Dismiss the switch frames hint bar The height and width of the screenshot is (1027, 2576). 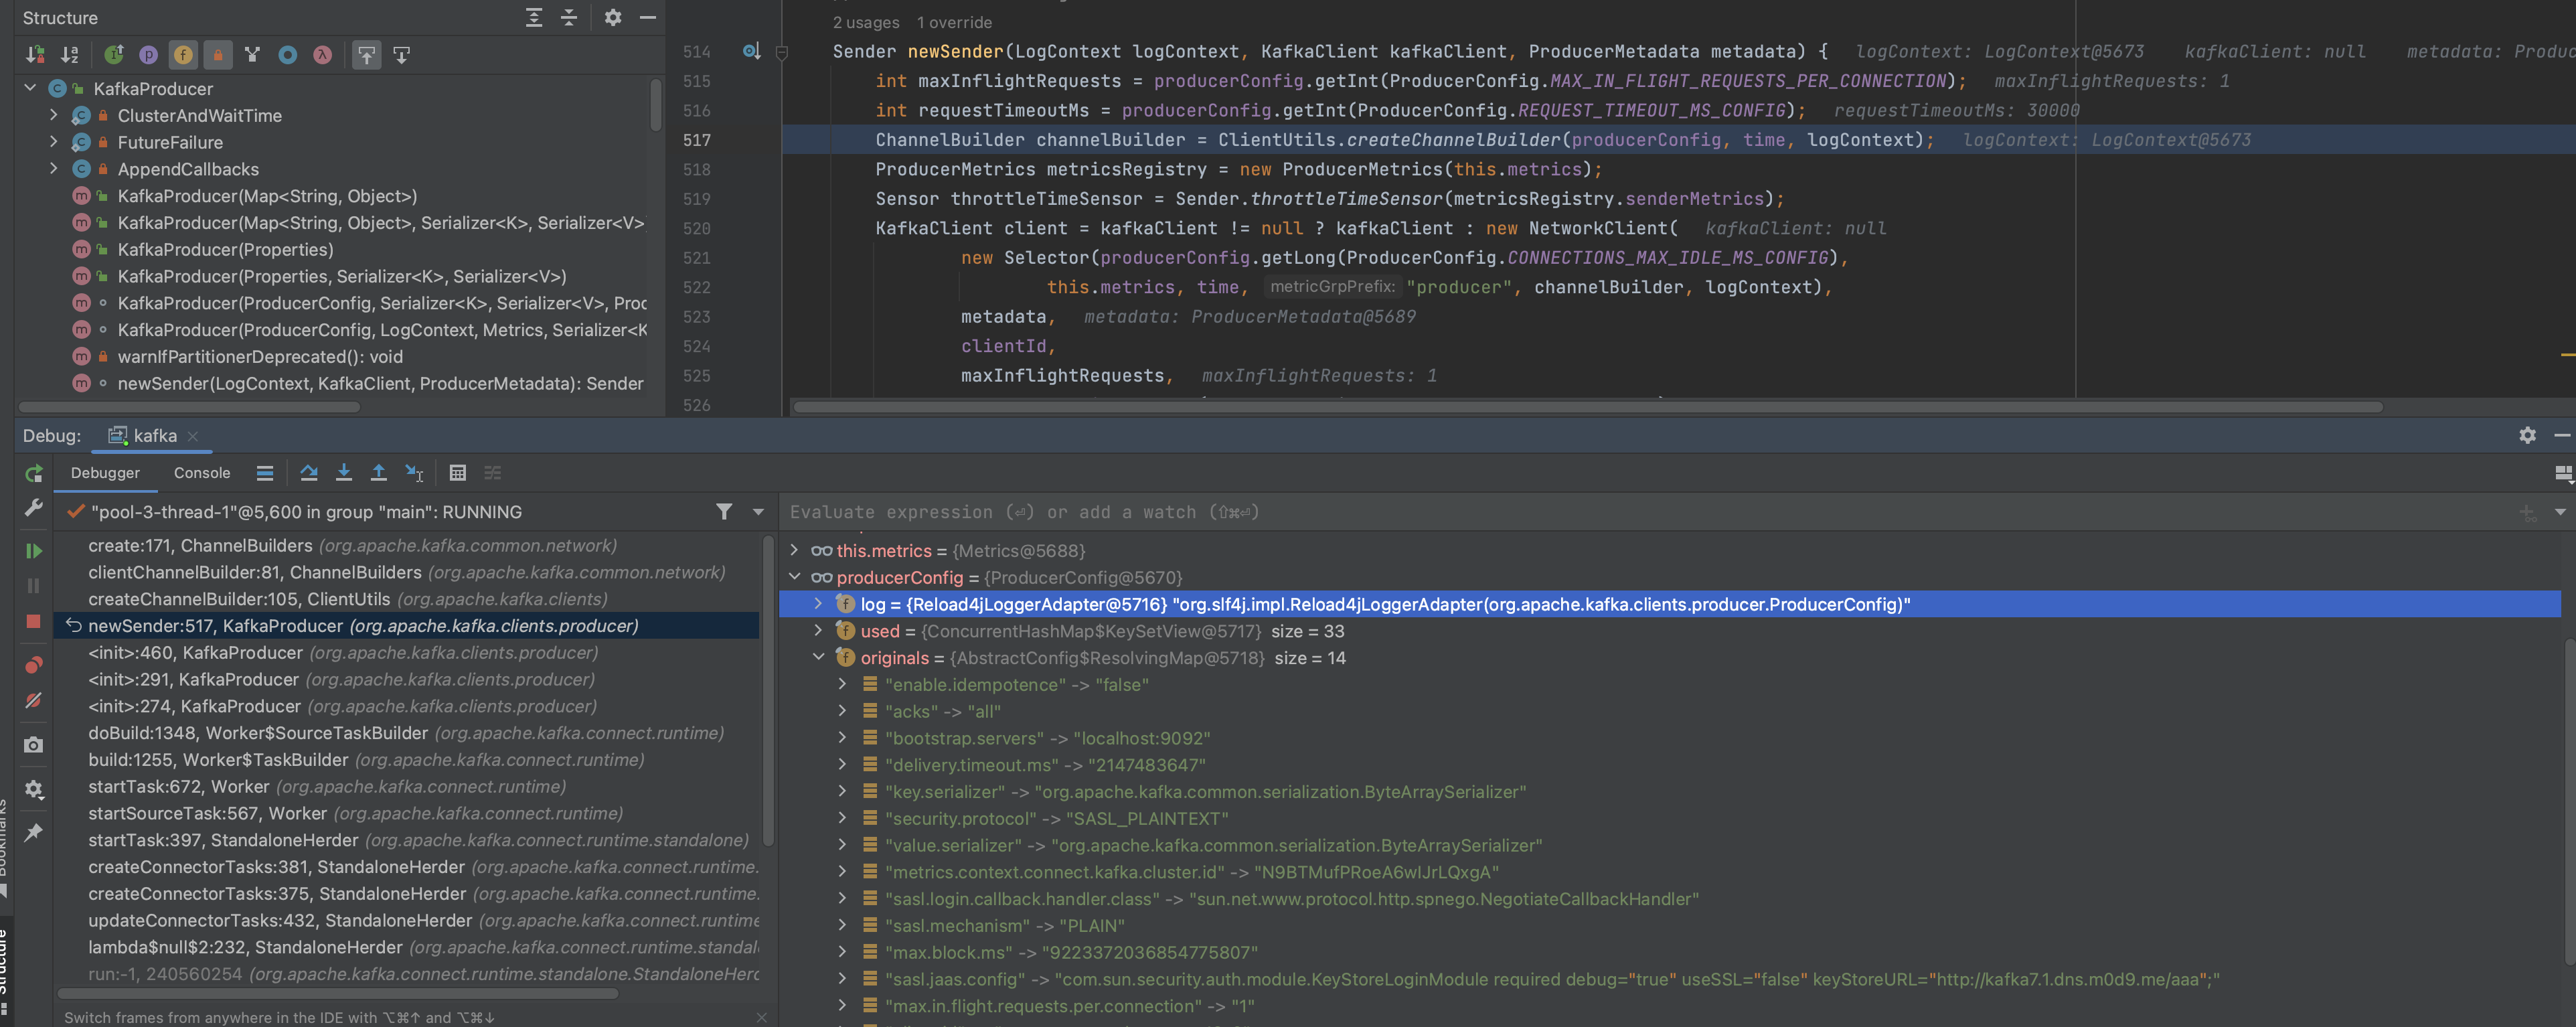(762, 1017)
